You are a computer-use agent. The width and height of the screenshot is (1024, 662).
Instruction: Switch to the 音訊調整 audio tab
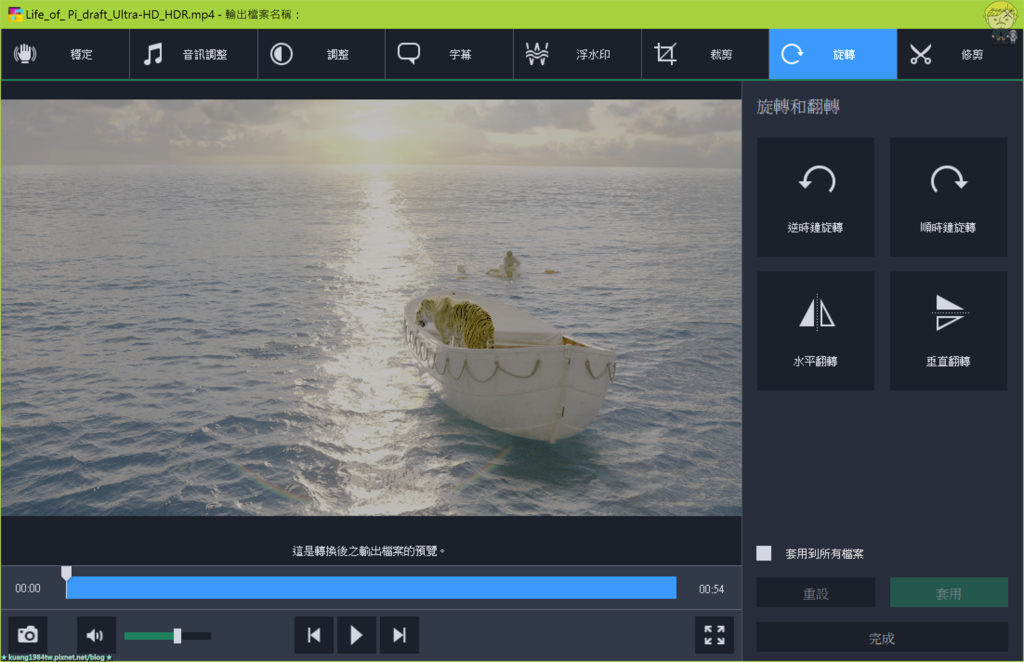[x=193, y=54]
